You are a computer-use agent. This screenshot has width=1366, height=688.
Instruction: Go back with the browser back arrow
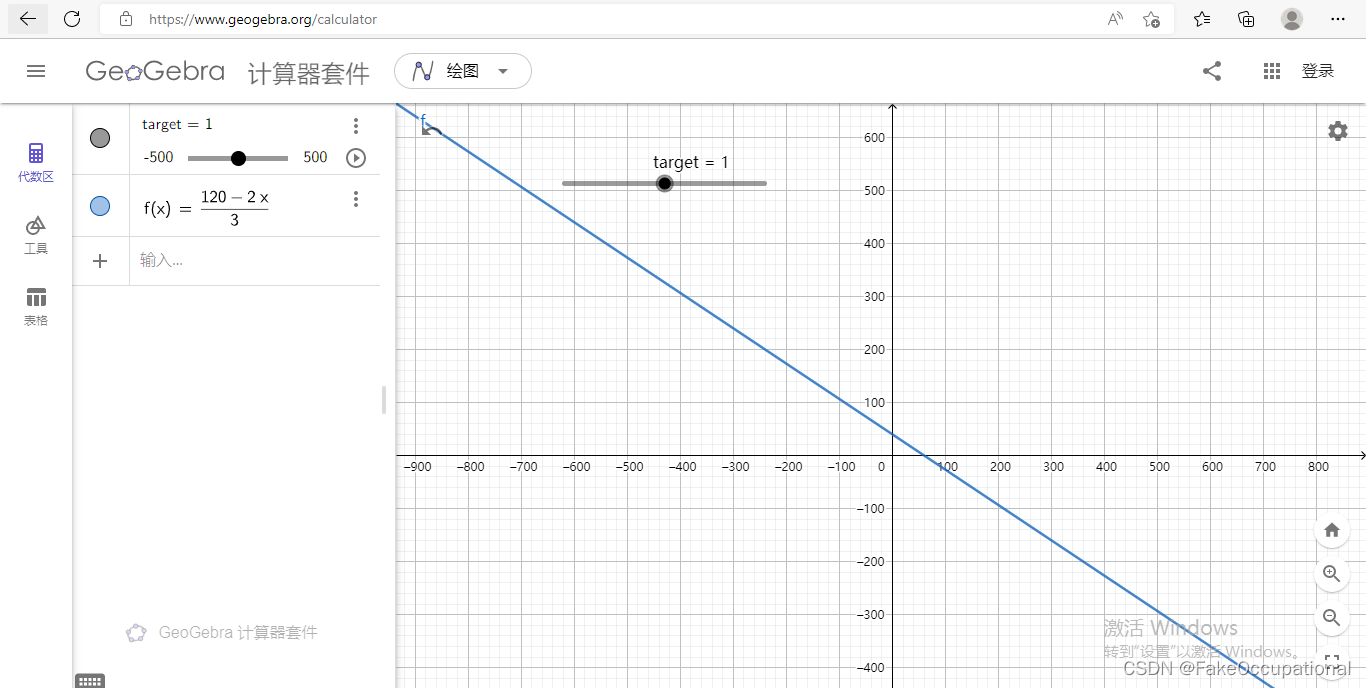[x=27, y=19]
